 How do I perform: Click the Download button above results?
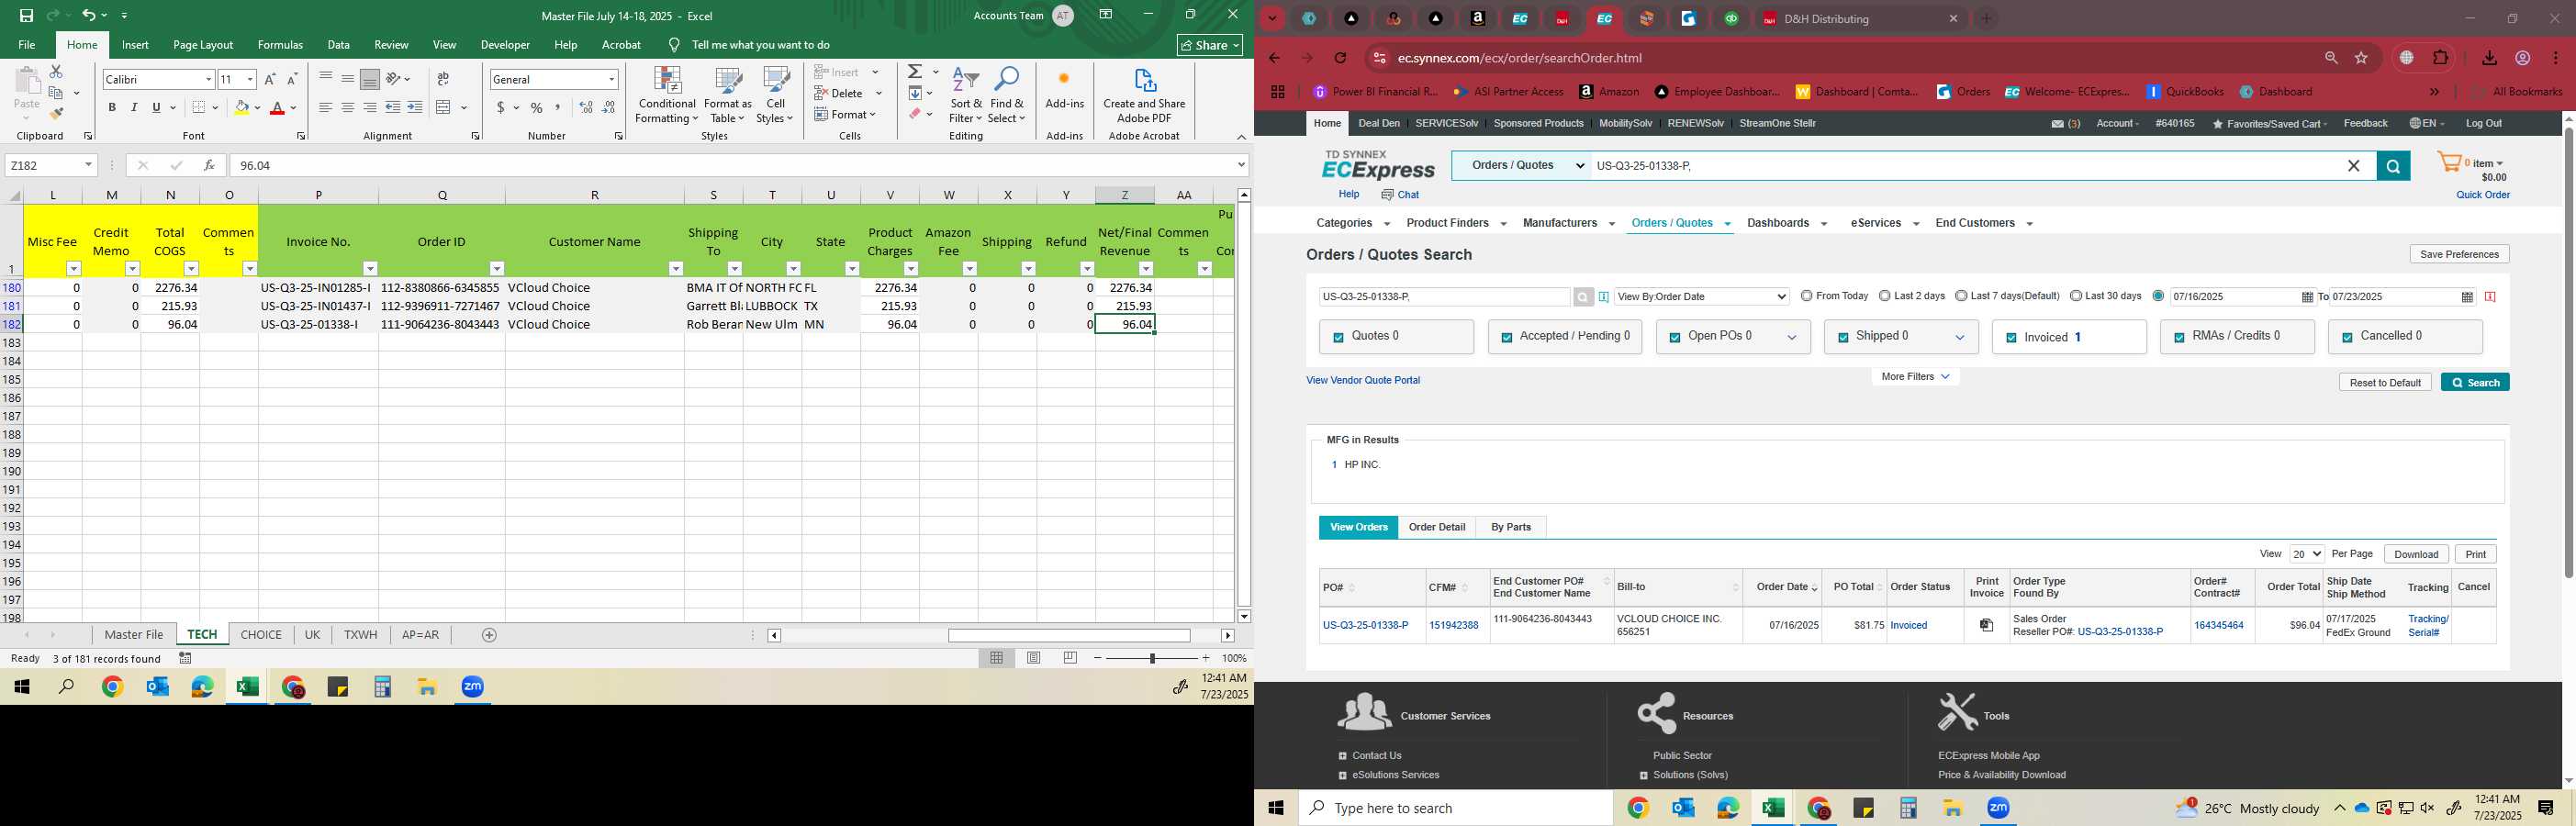coord(2416,554)
